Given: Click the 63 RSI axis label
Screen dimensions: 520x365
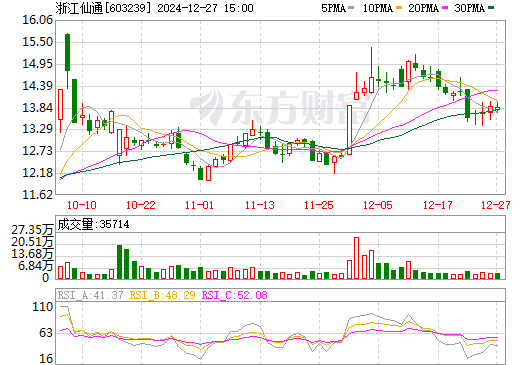Looking at the screenshot, I should tap(46, 333).
